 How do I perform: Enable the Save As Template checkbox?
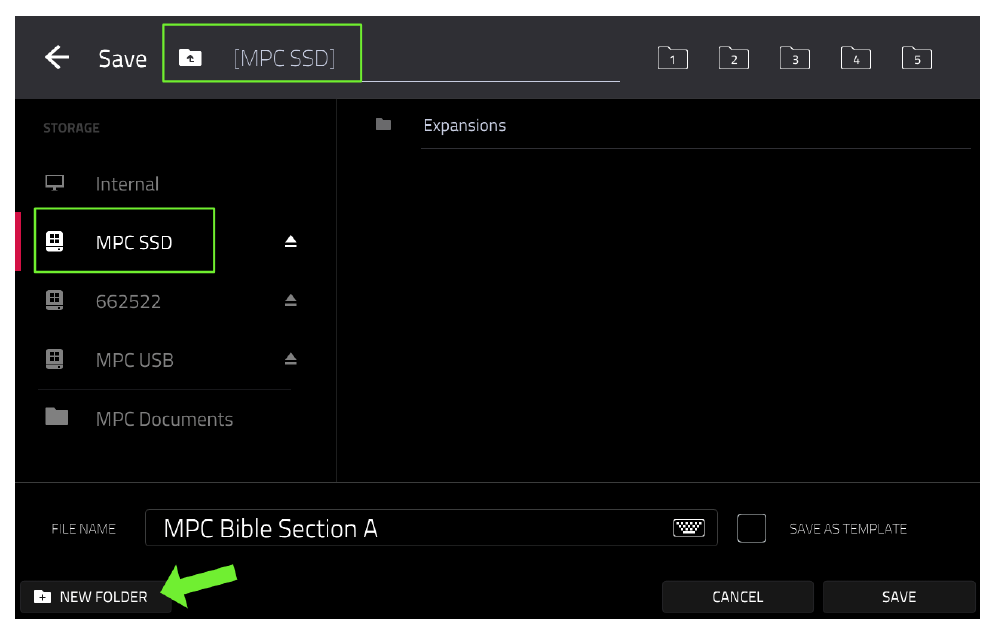pos(751,528)
